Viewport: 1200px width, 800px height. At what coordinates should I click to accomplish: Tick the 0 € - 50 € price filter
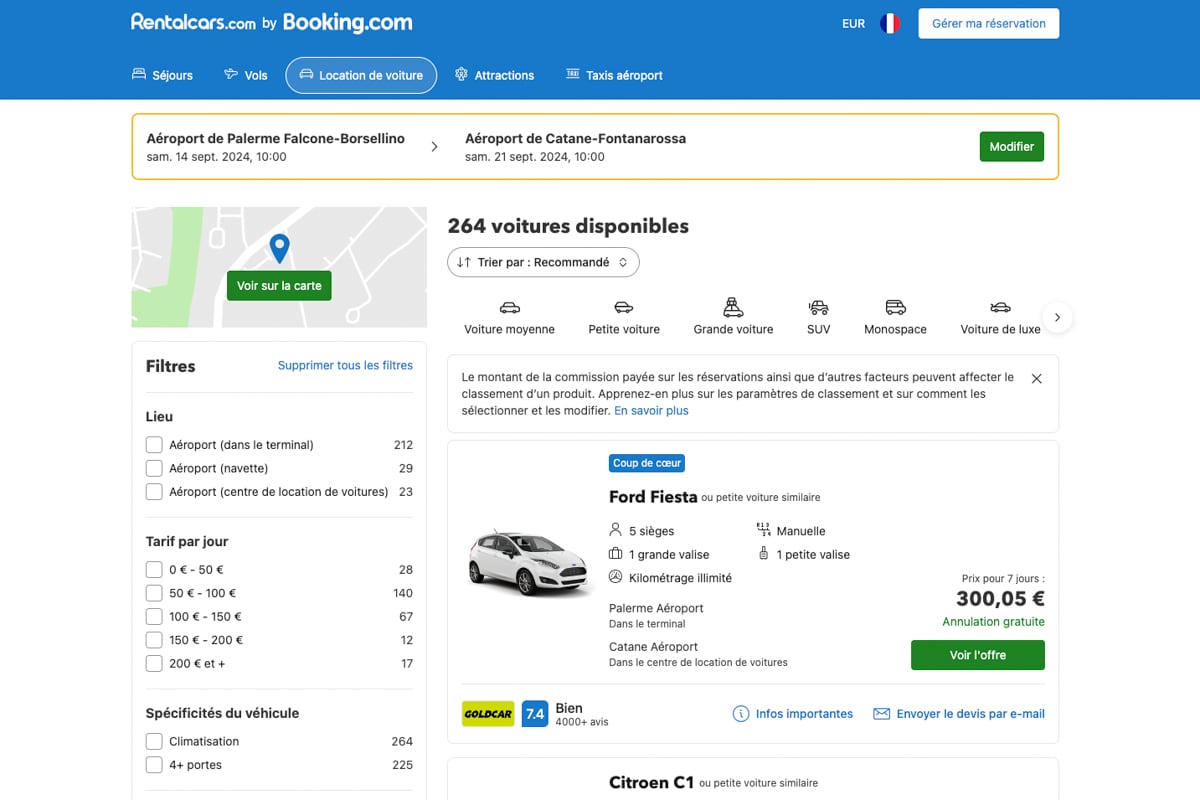click(x=154, y=570)
